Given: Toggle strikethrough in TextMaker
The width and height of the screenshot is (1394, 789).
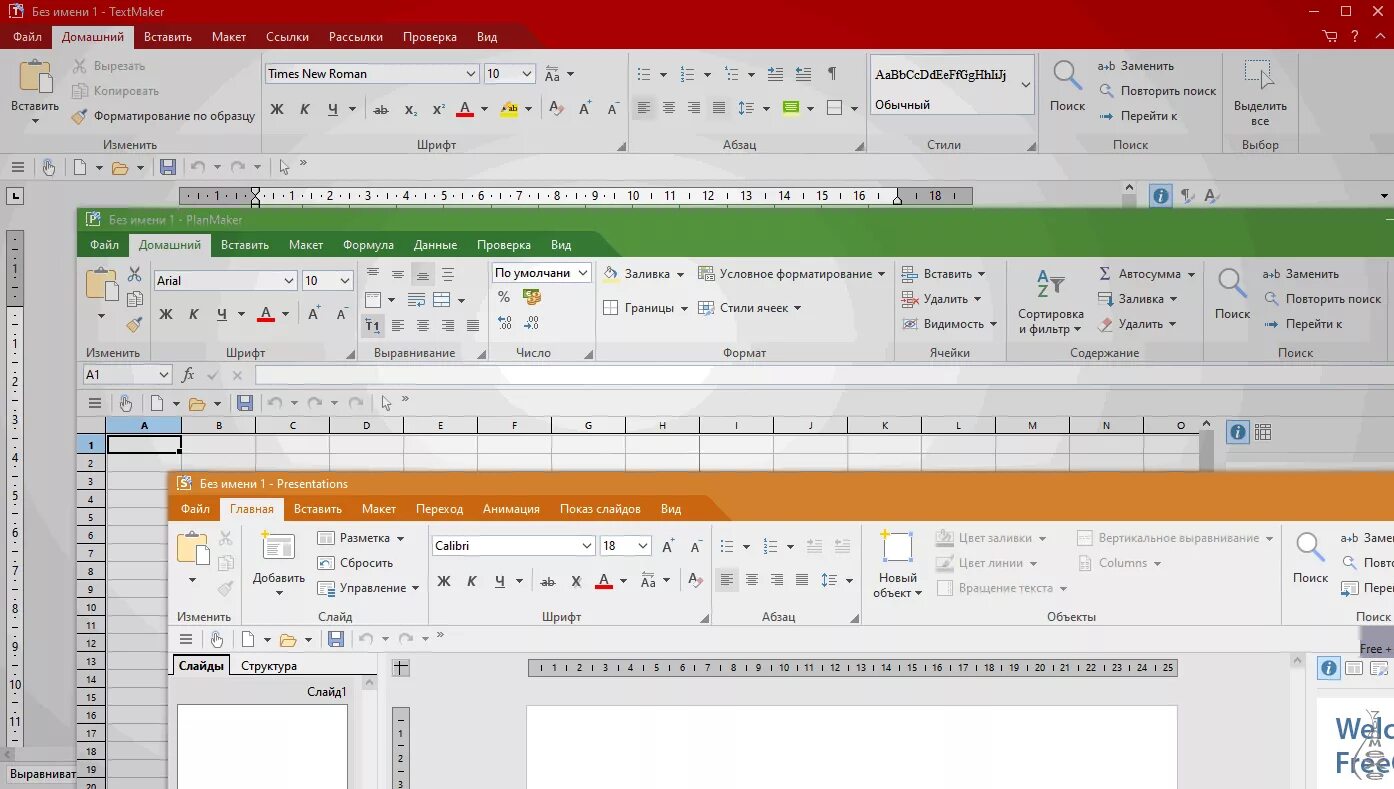Looking at the screenshot, I should point(381,109).
